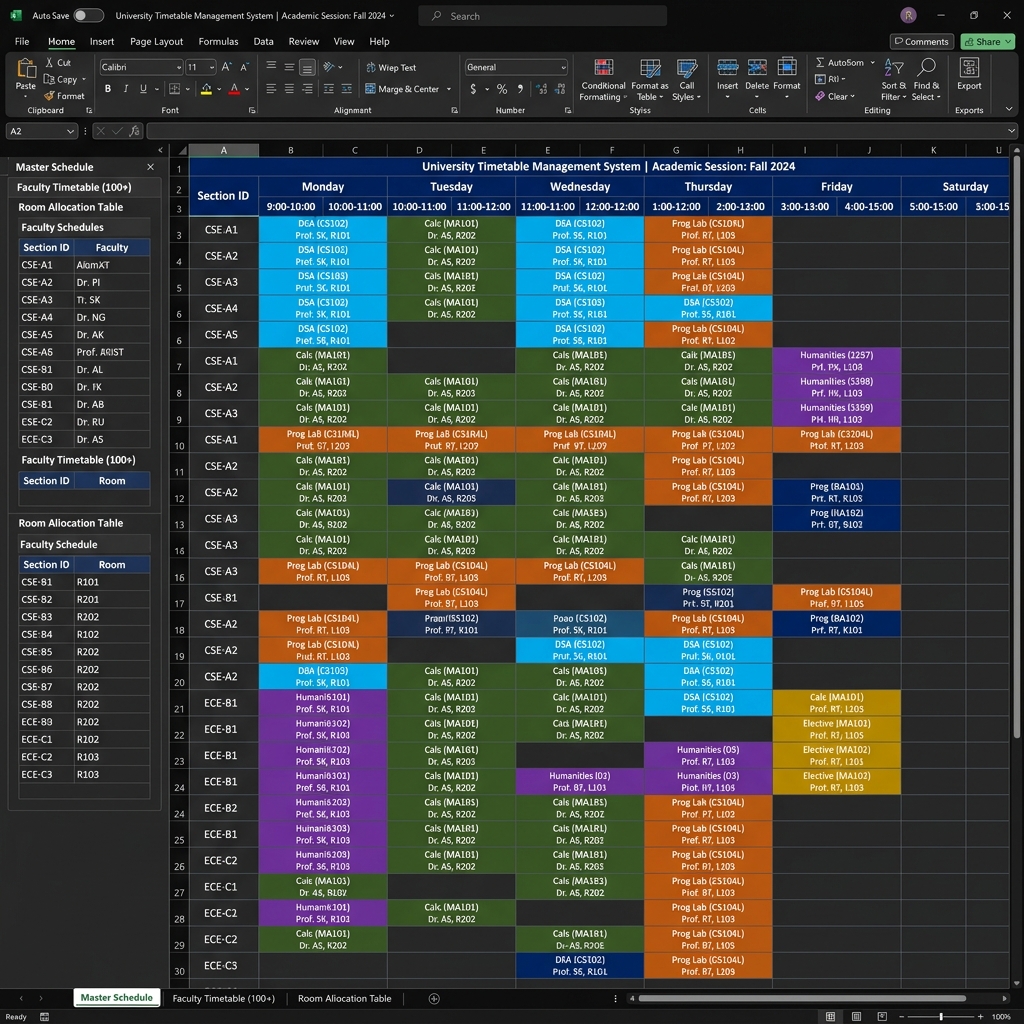Toggle the Auto Save switch
This screenshot has width=1024, height=1024.
[x=88, y=16]
